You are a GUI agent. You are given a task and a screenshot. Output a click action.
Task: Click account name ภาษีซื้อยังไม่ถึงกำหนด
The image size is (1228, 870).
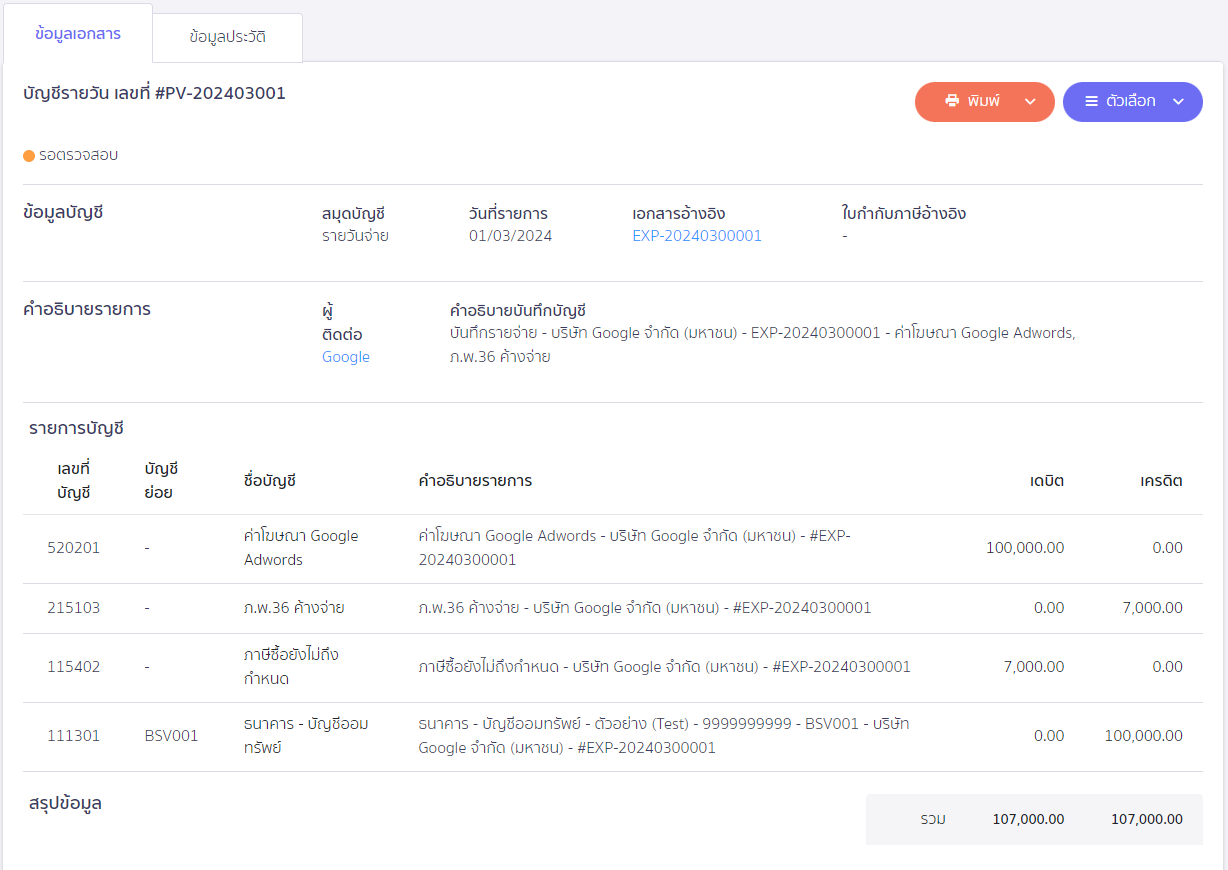(292, 667)
